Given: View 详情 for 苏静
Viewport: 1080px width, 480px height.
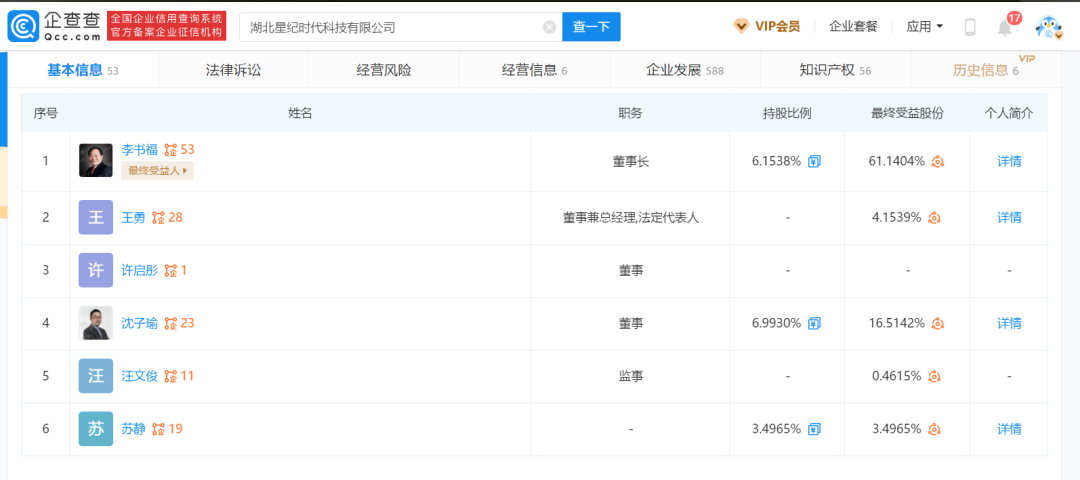Looking at the screenshot, I should tap(1009, 429).
